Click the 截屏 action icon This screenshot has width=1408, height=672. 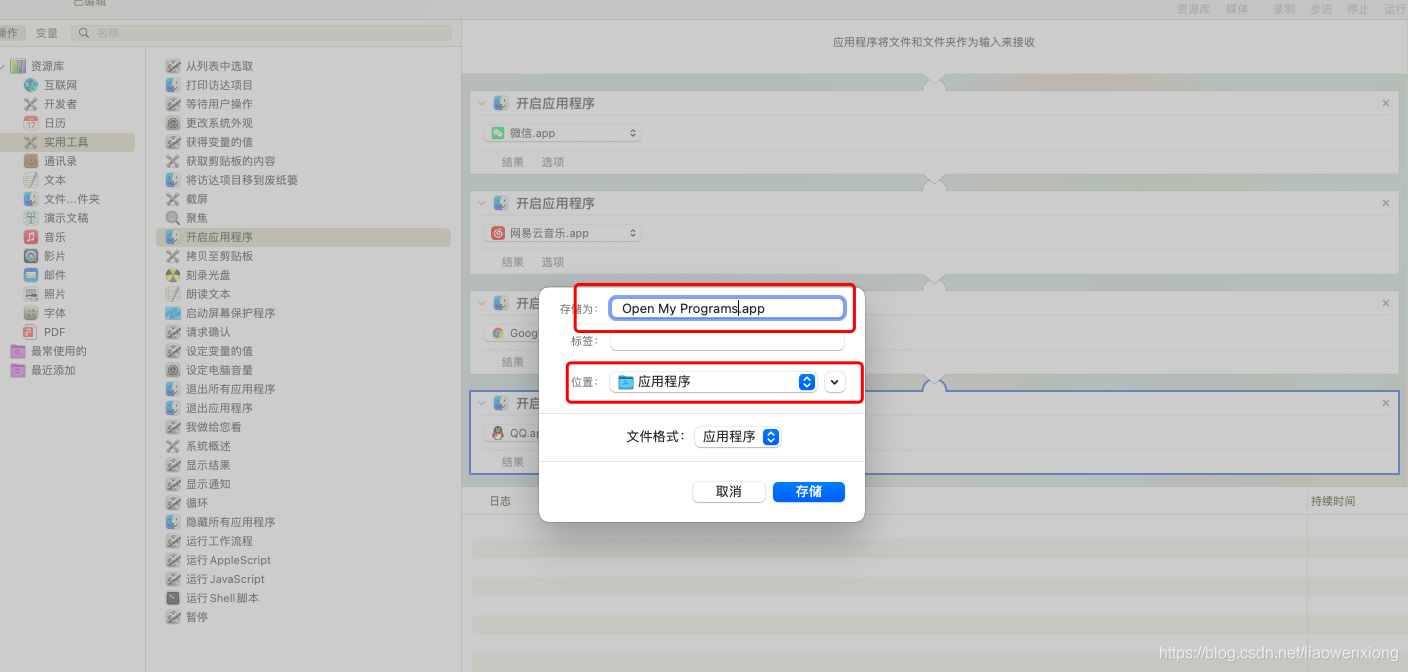pyautogui.click(x=173, y=199)
